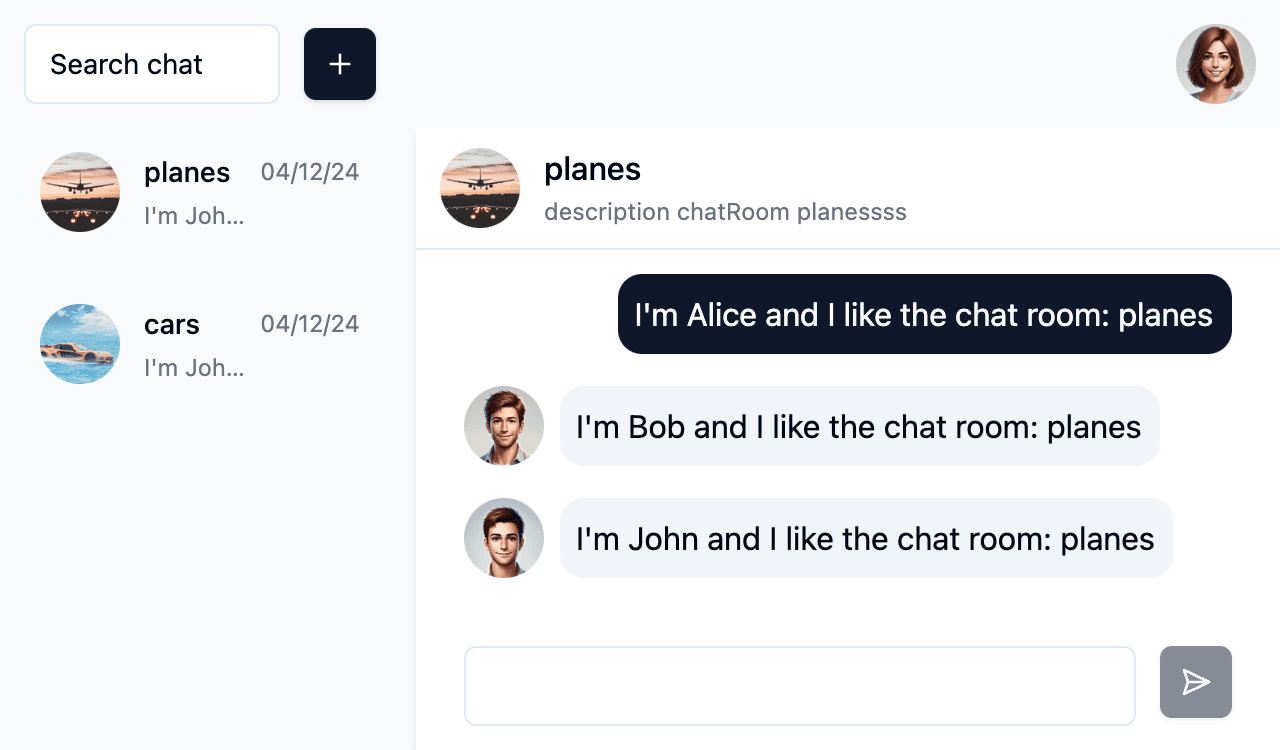Viewport: 1280px width, 750px height.
Task: Click the cars last message preview
Action: (194, 368)
